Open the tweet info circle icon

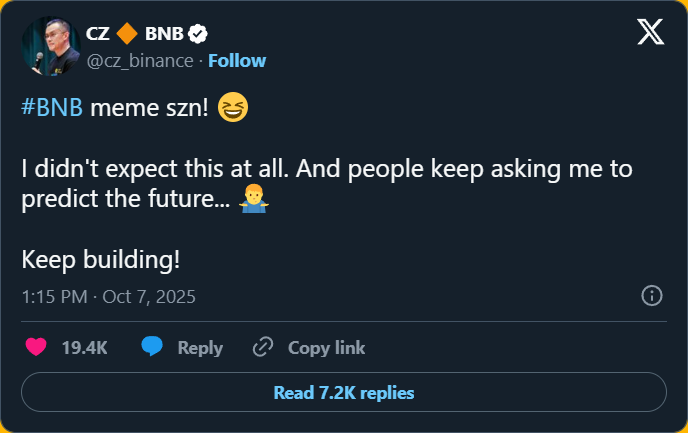point(651,296)
